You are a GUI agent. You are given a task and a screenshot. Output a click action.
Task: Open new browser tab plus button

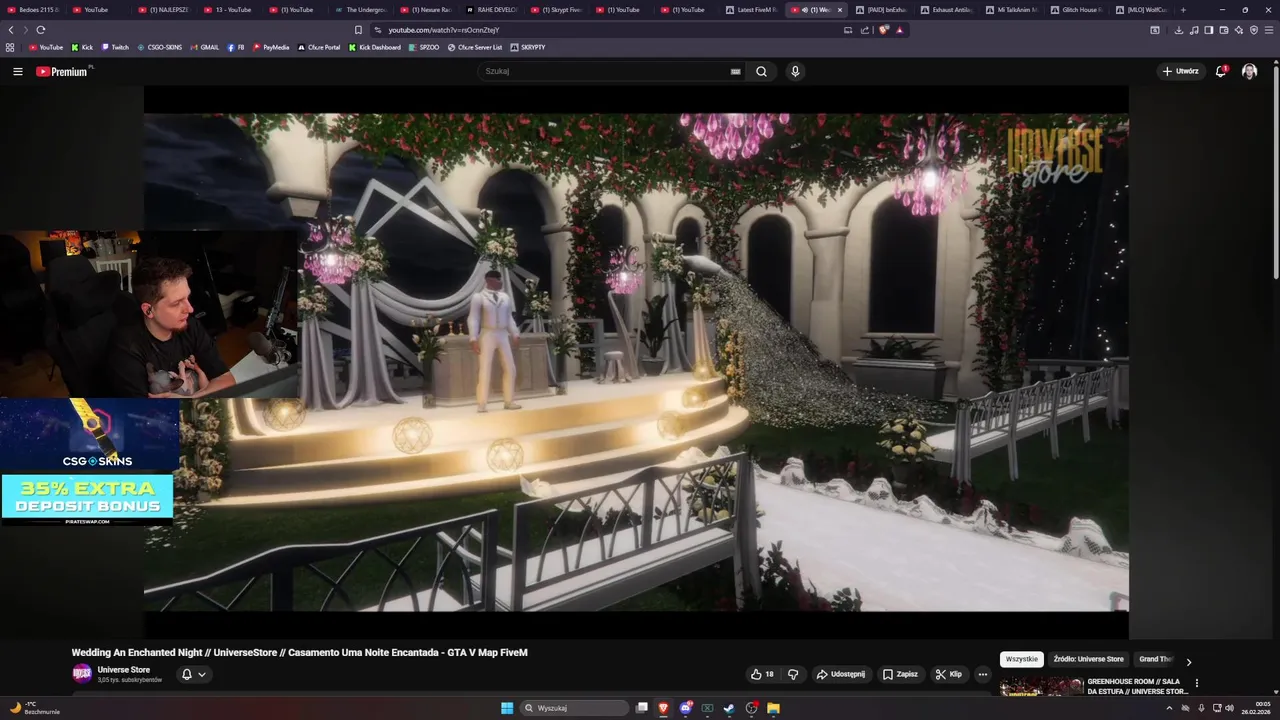coord(1183,10)
